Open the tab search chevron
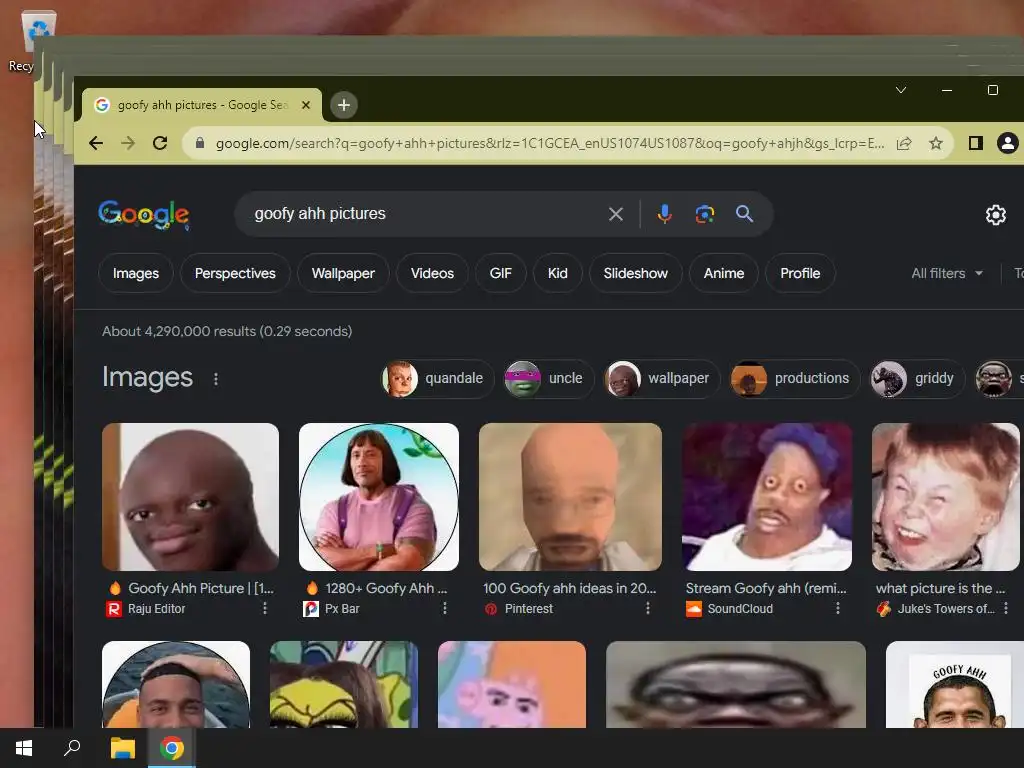 pos(901,90)
